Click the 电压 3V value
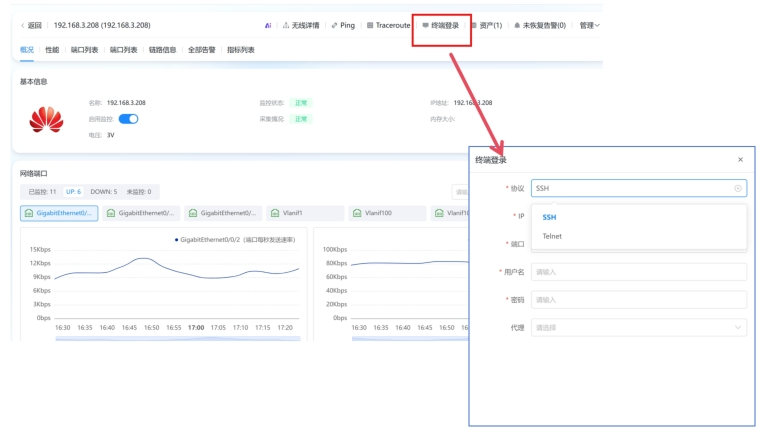 point(111,135)
